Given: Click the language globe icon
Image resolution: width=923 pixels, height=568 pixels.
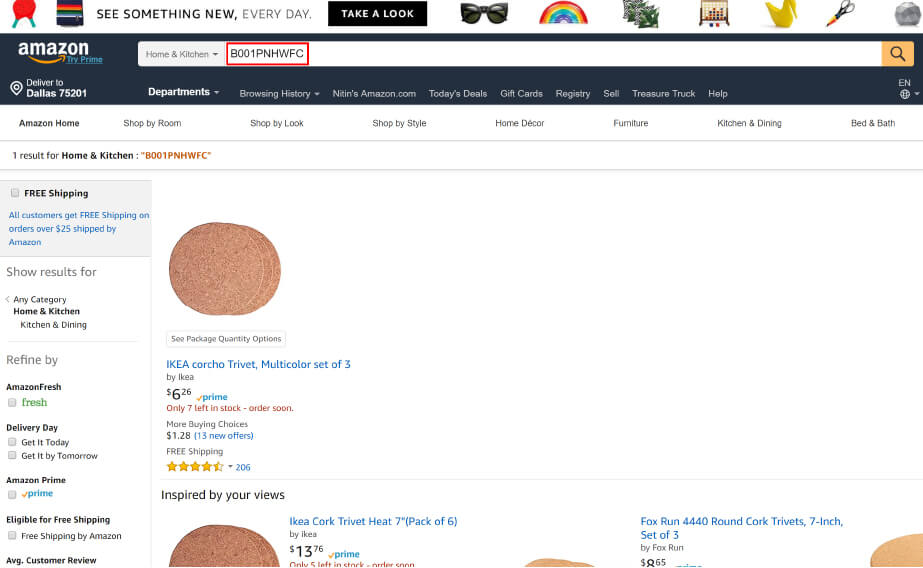Looking at the screenshot, I should click(x=904, y=94).
